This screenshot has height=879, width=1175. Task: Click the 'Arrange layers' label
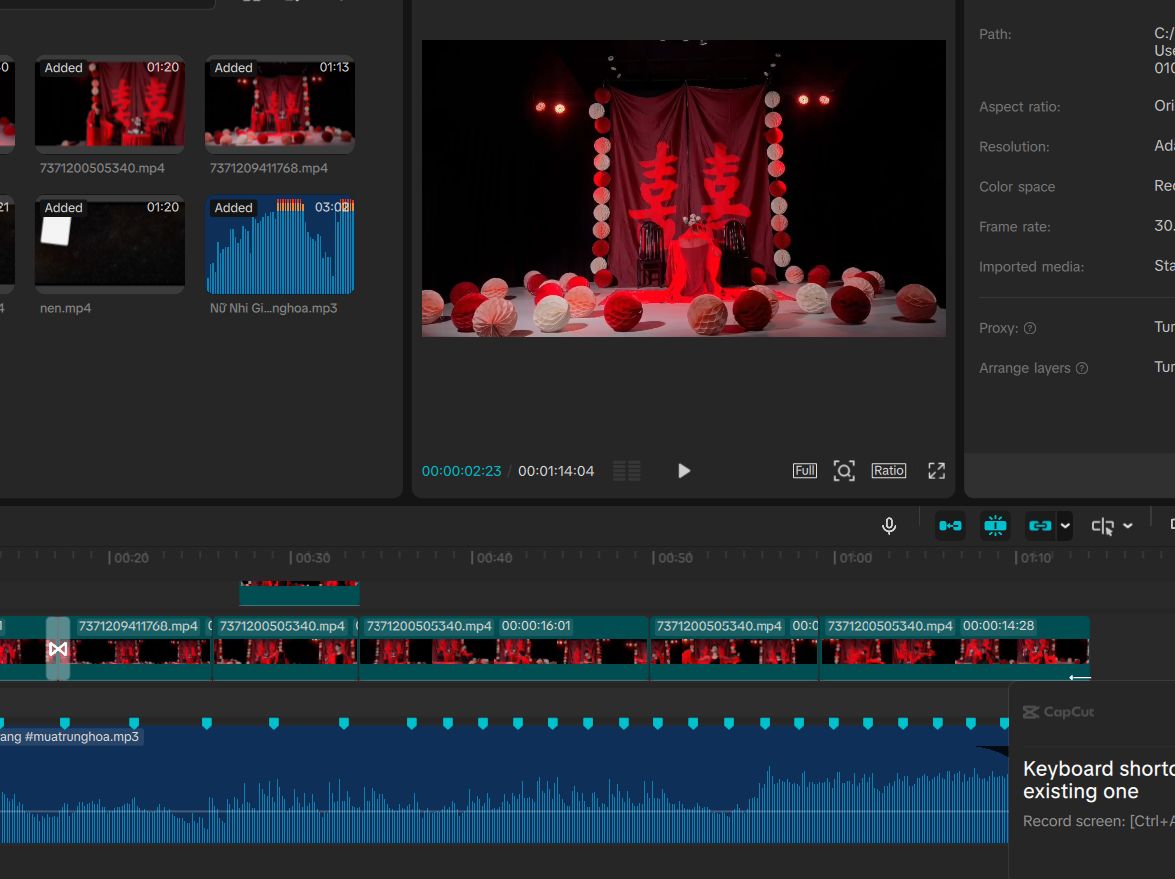(x=1024, y=368)
